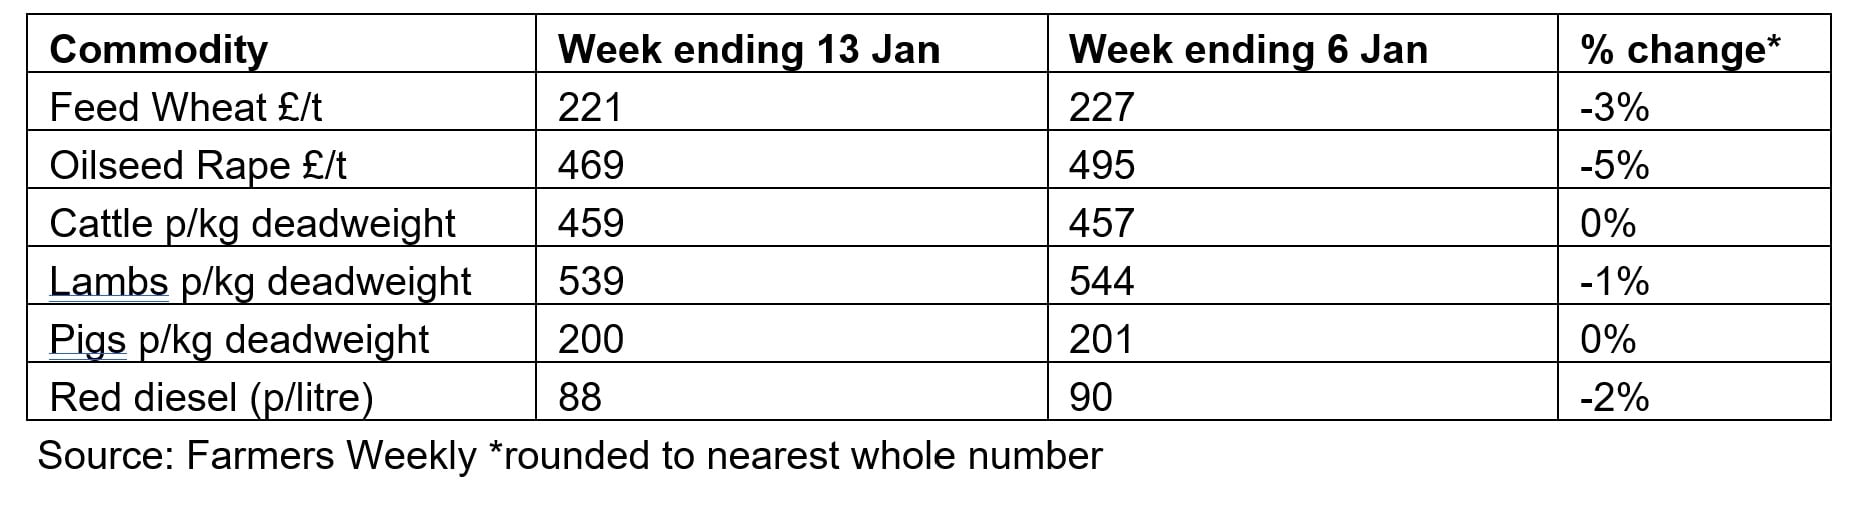Select the Week ending 13 Jan header
This screenshot has height=507, width=1866.
pos(748,49)
